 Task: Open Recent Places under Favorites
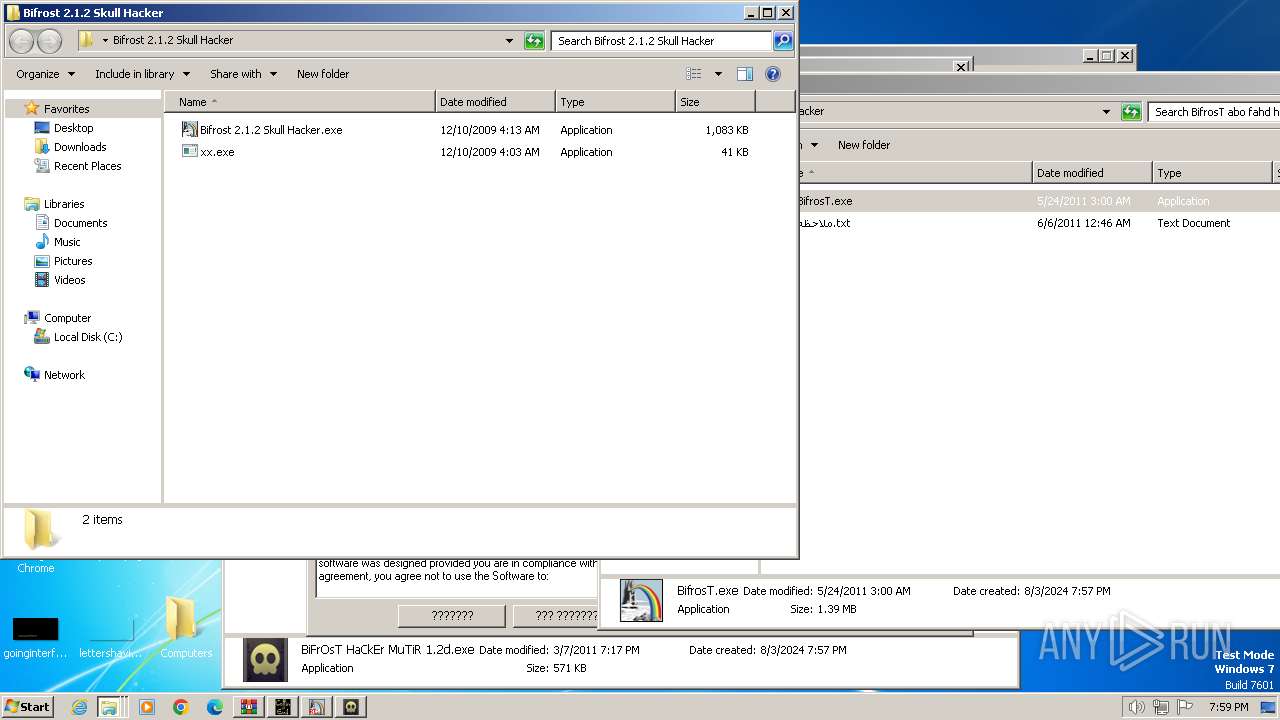pos(87,166)
